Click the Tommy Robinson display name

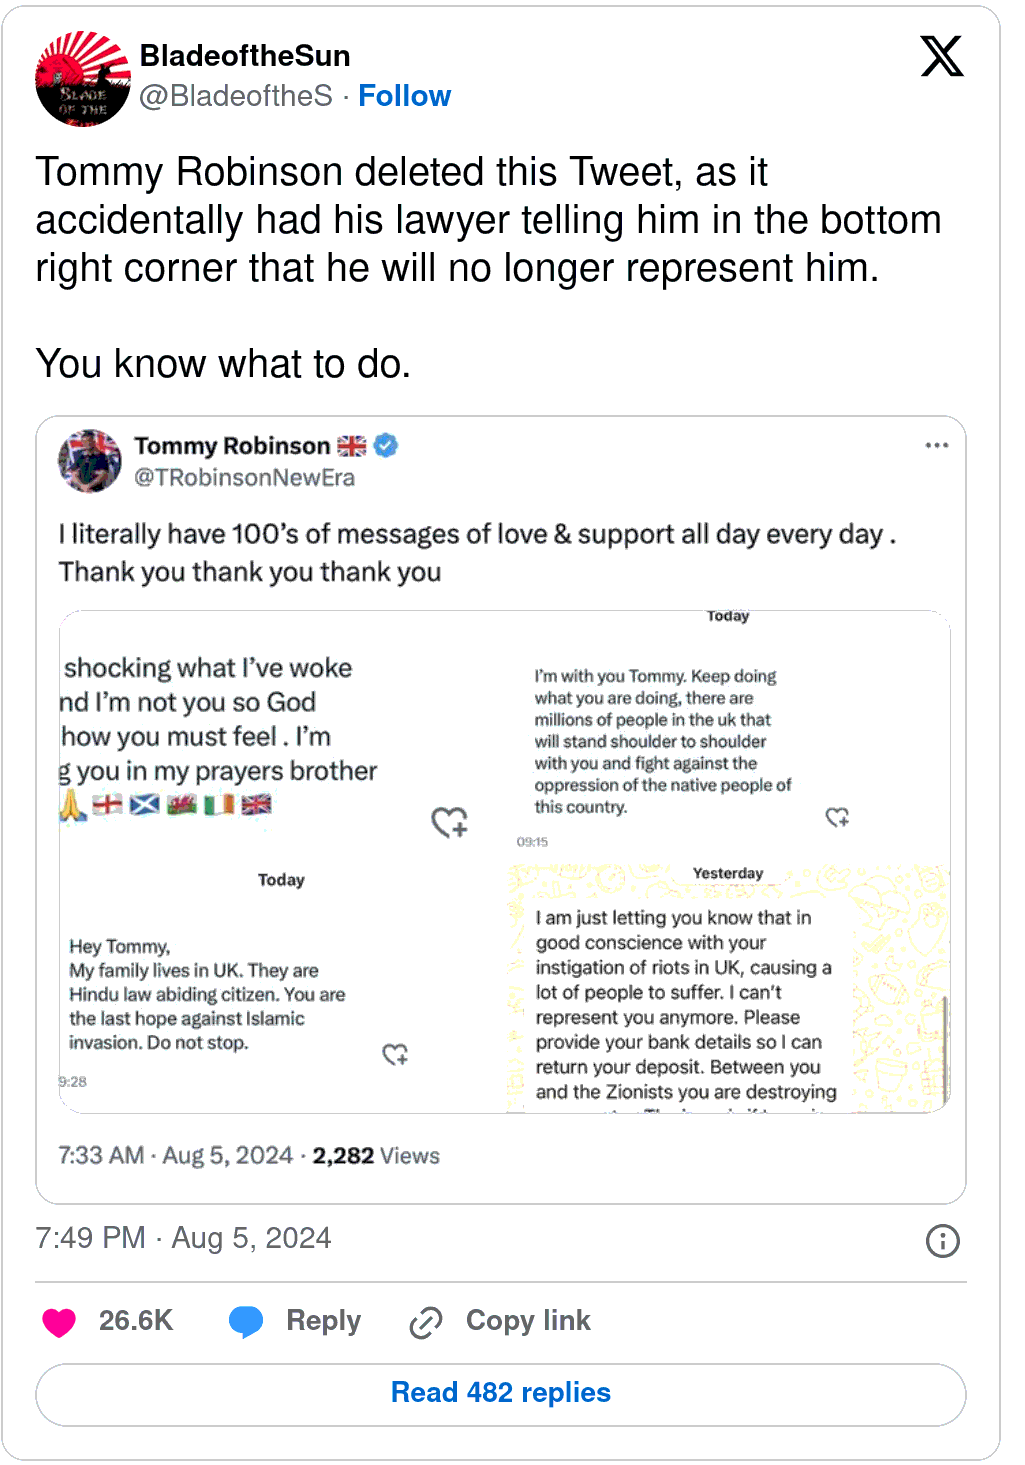click(x=232, y=446)
